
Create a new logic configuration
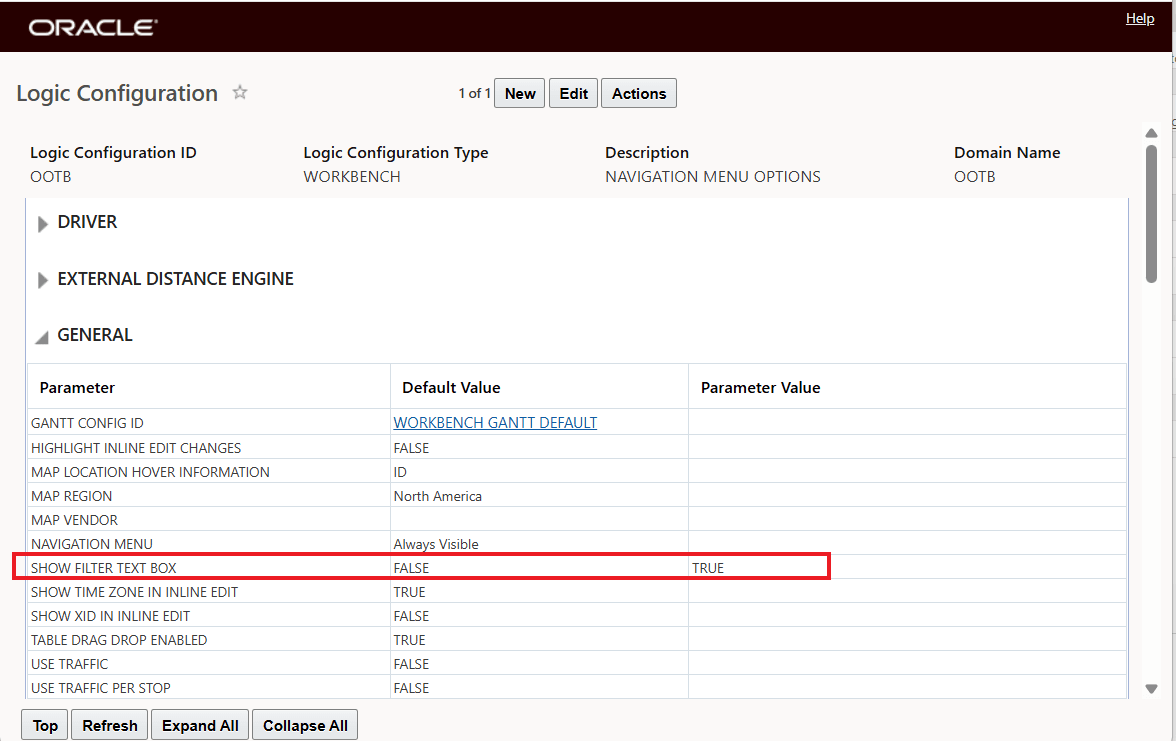tap(519, 93)
